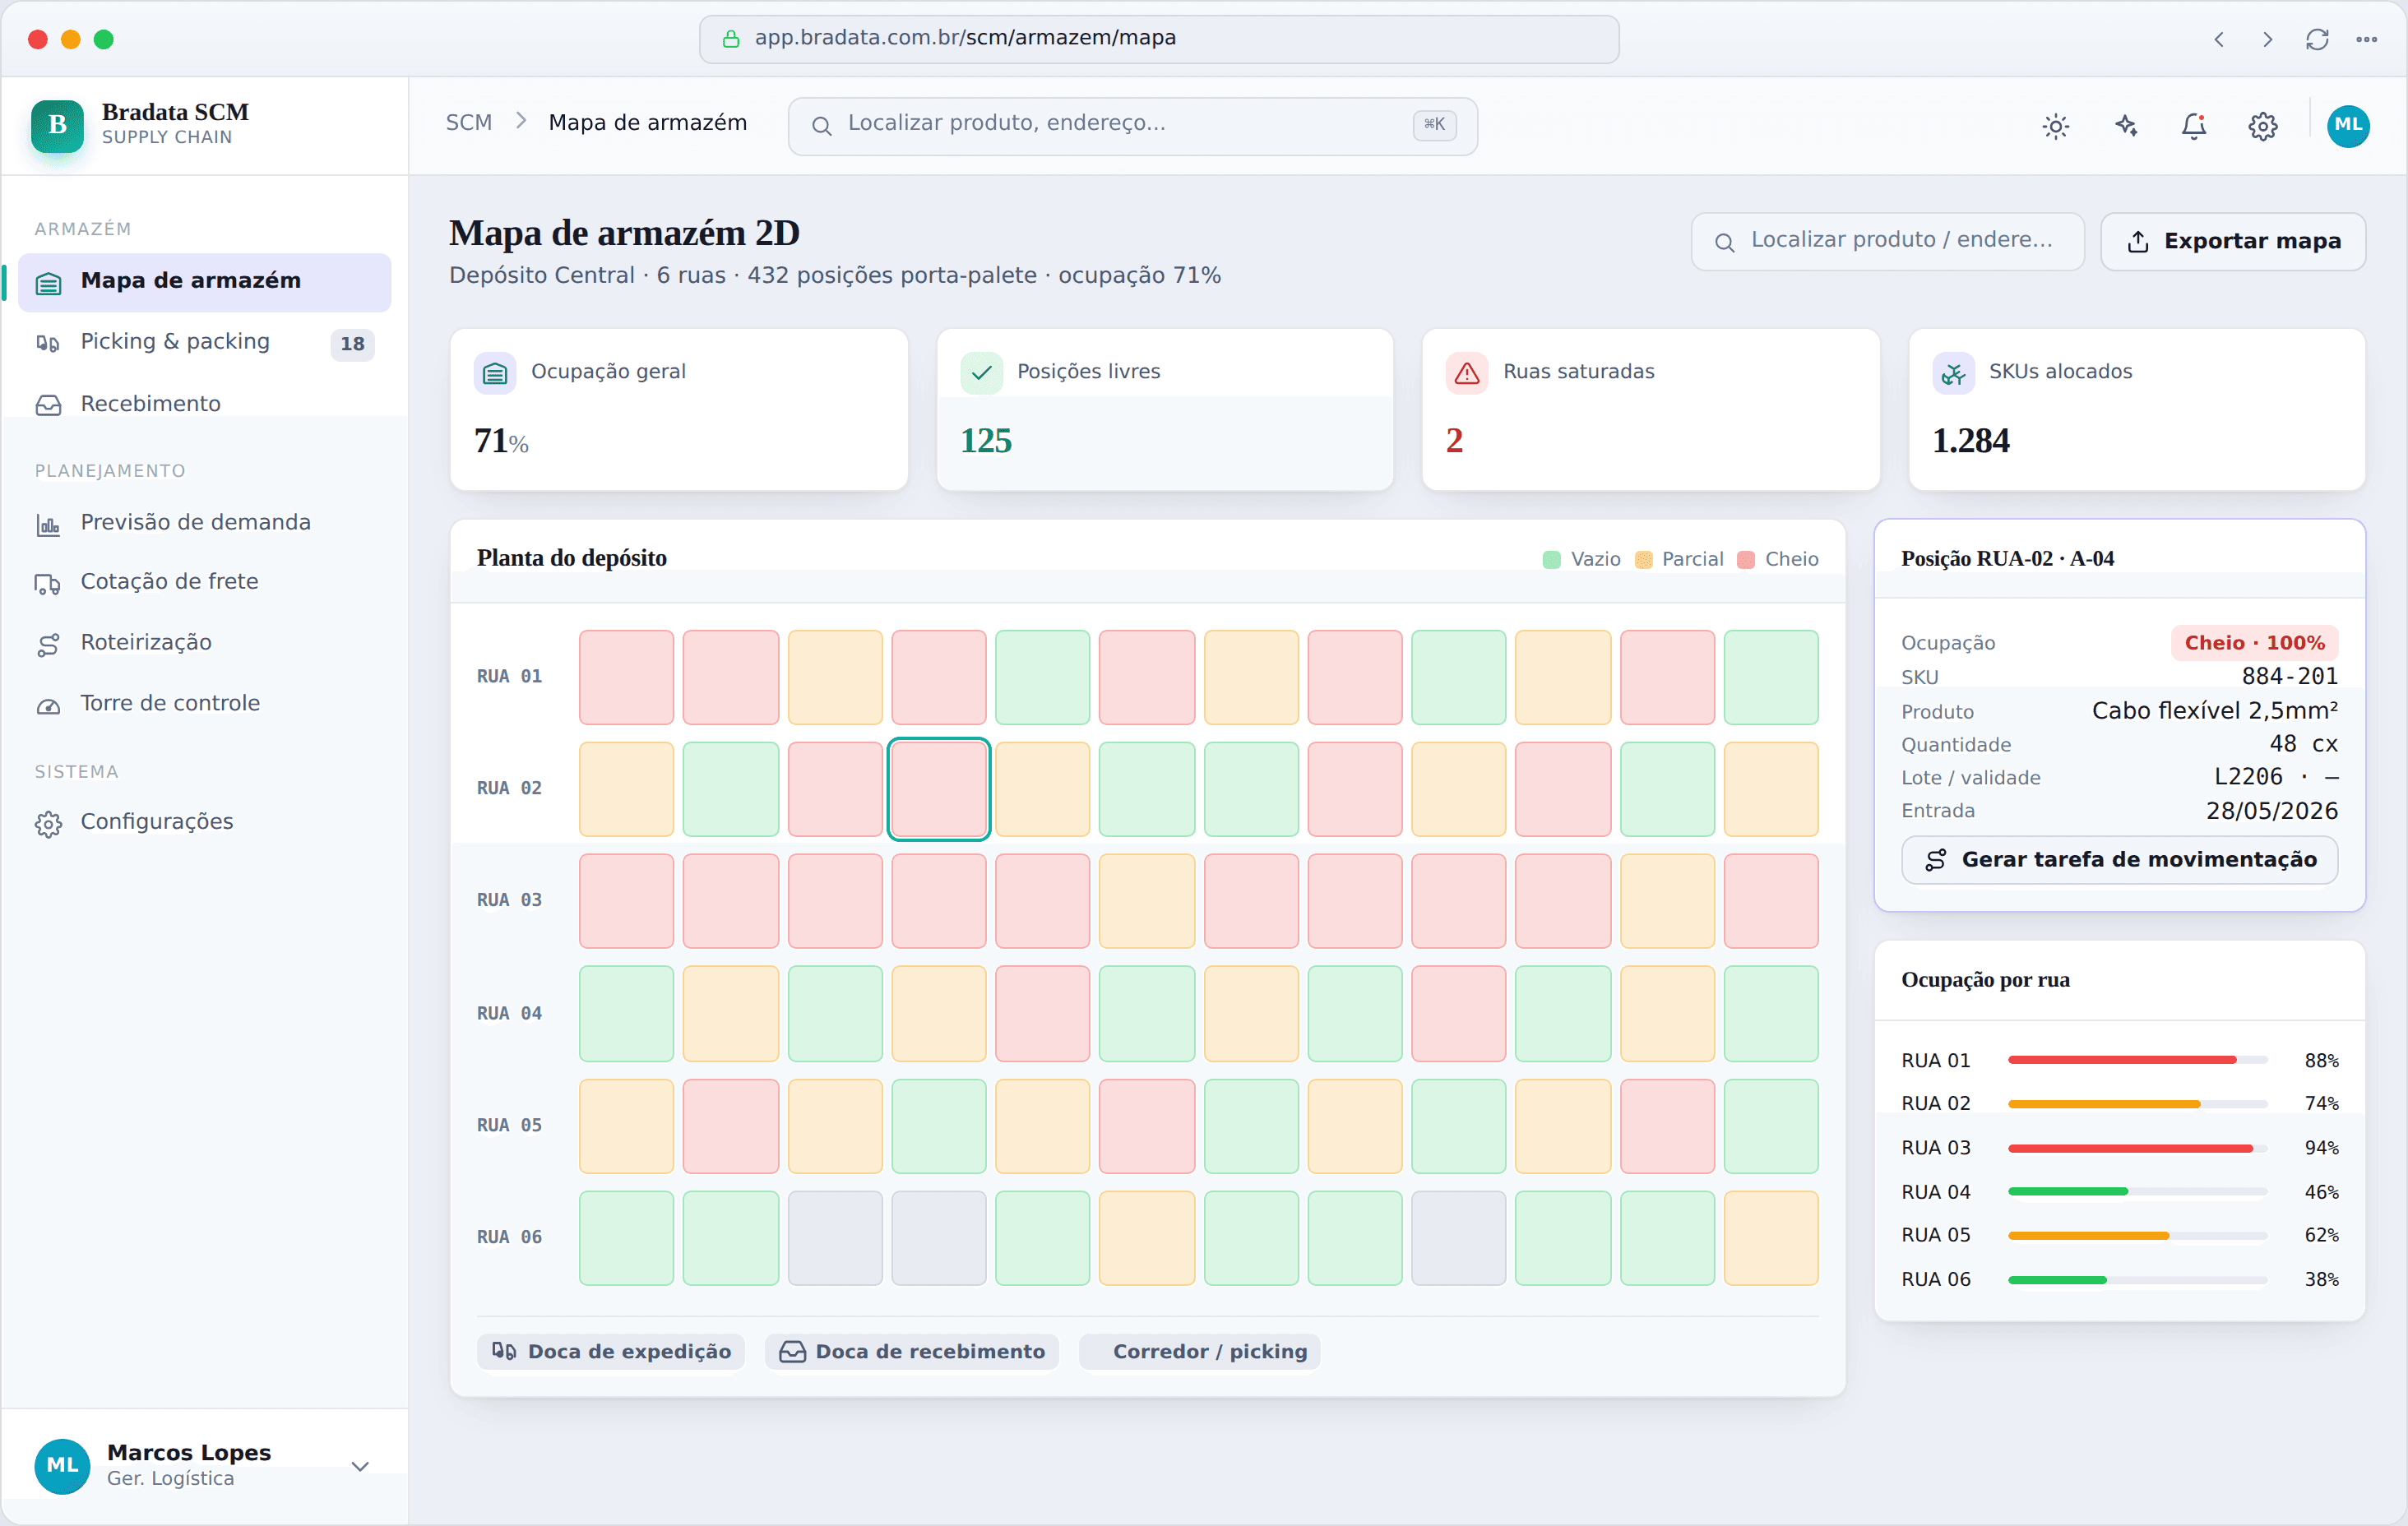Click the Posições livres checkmark icon

point(981,373)
